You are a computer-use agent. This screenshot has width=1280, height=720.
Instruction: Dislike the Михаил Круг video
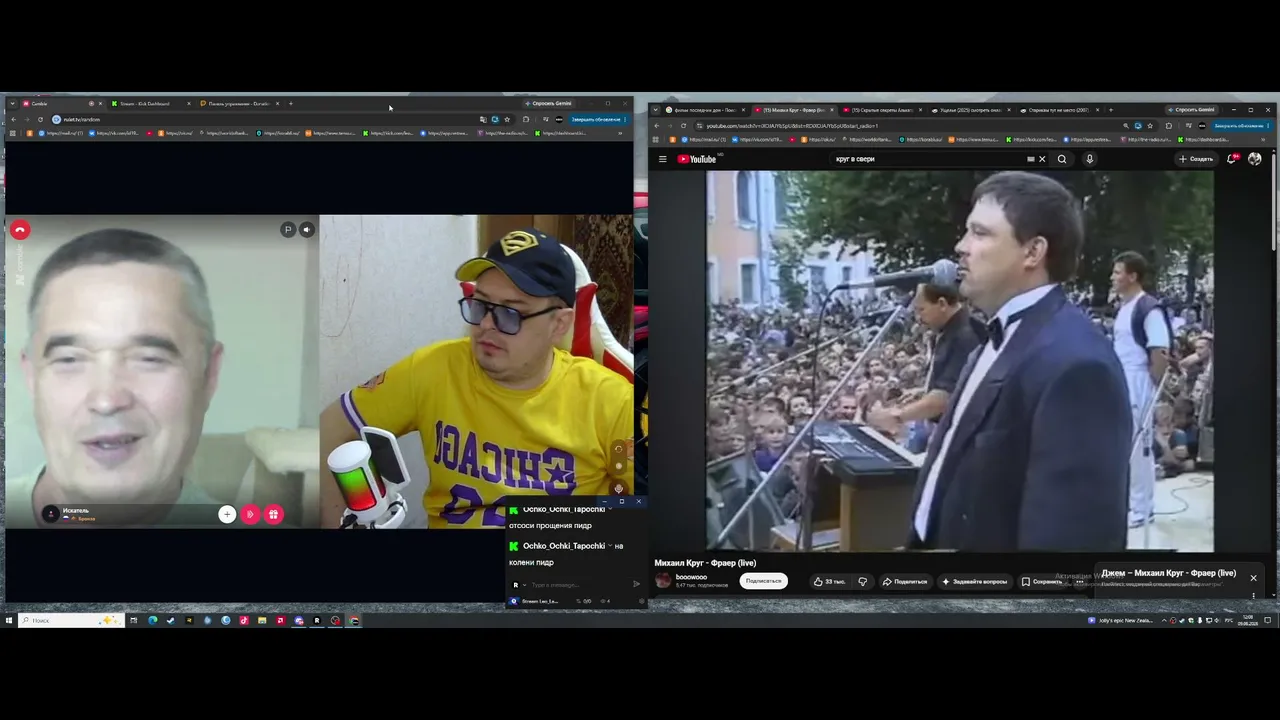click(862, 581)
